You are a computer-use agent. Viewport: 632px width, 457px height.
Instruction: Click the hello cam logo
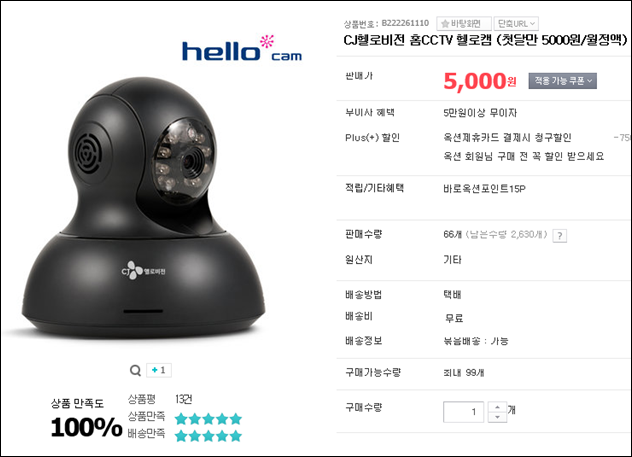tap(242, 49)
